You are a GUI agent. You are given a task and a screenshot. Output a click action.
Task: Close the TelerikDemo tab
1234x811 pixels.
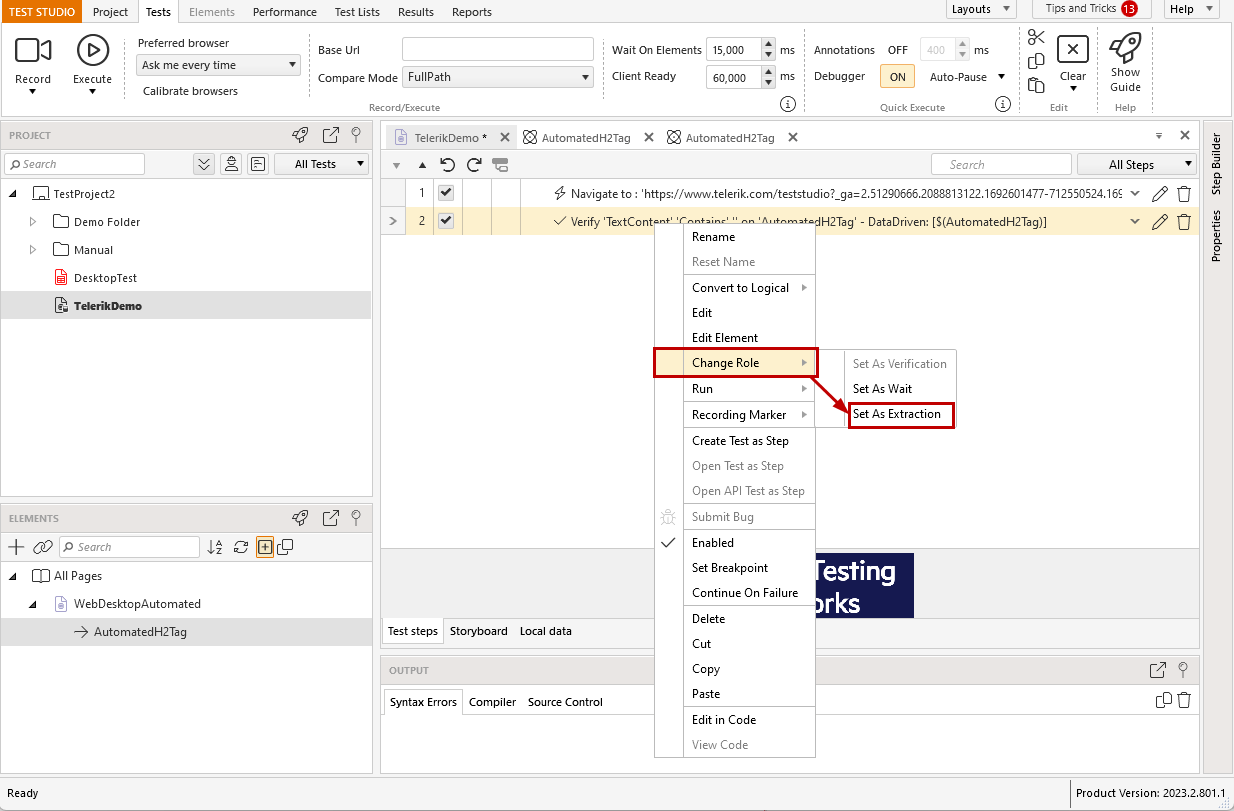coord(505,138)
